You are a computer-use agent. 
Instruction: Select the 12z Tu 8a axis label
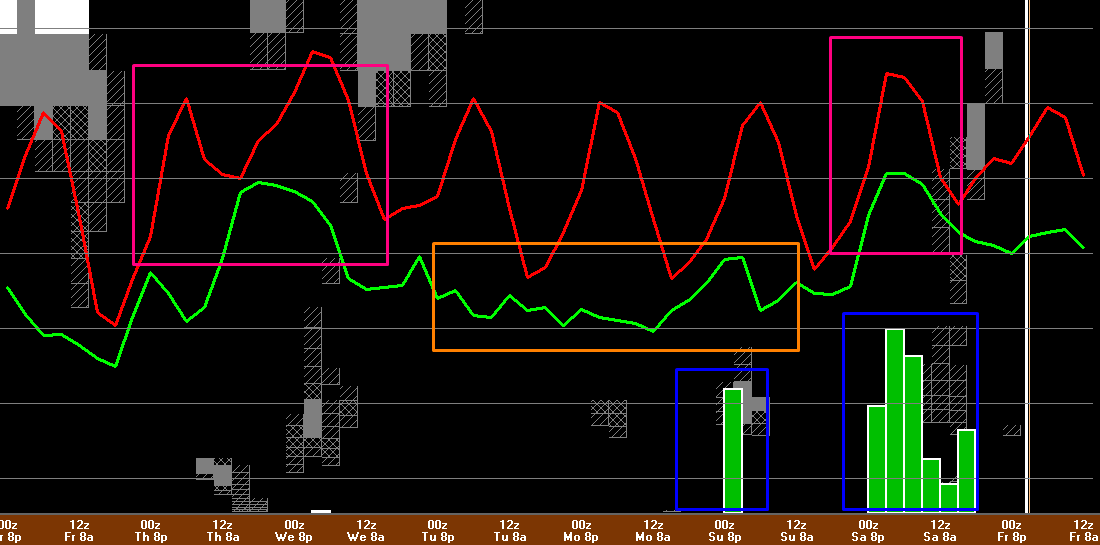click(x=509, y=530)
